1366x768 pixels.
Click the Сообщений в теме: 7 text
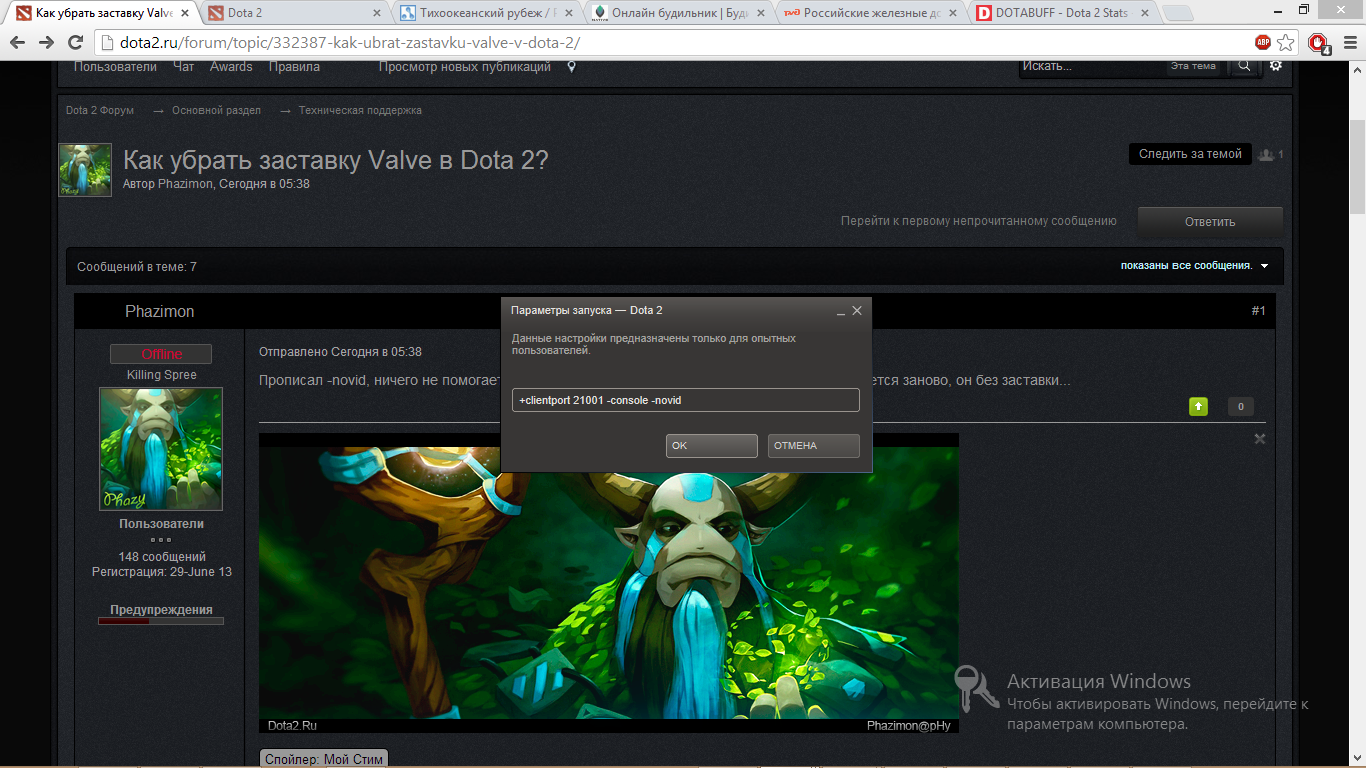(x=137, y=267)
